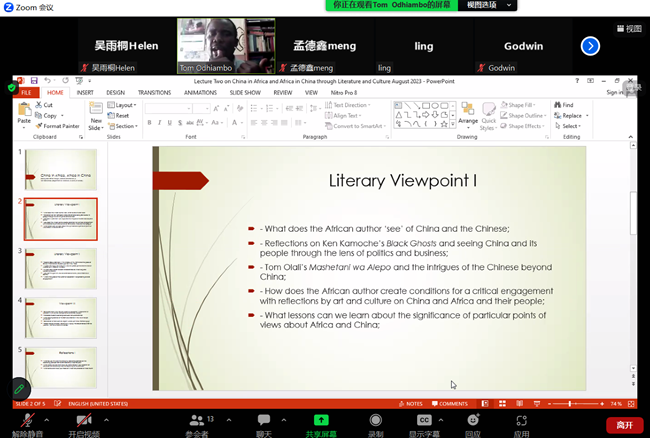
Task: Open the reactions menu
Action: click(x=473, y=422)
